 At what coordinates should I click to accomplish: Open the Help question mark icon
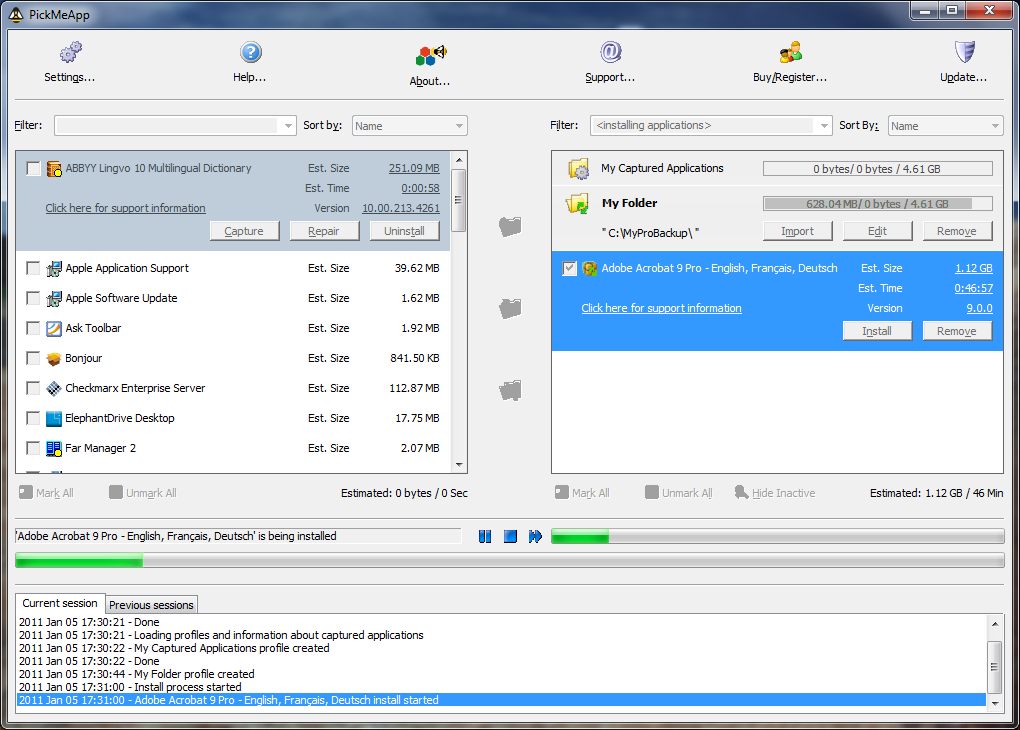click(x=250, y=53)
